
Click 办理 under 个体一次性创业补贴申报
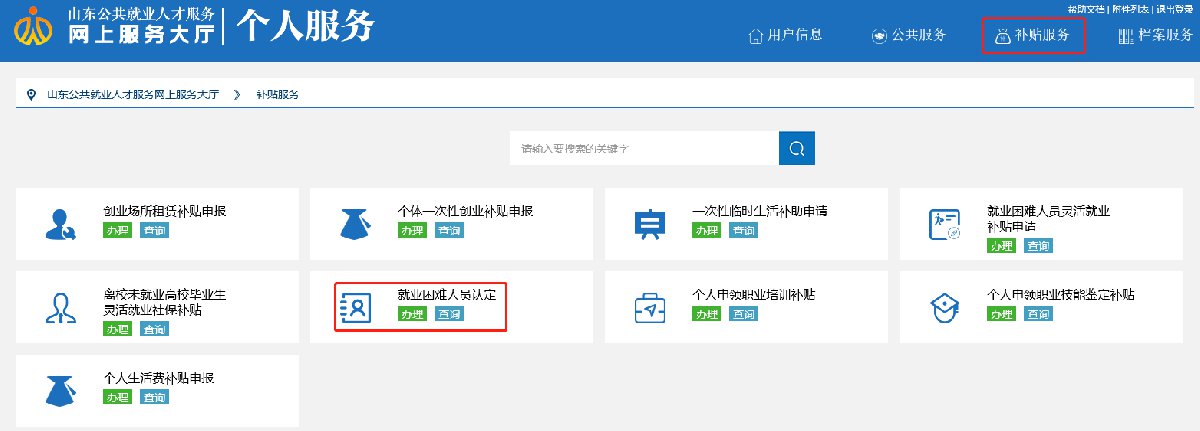click(412, 231)
